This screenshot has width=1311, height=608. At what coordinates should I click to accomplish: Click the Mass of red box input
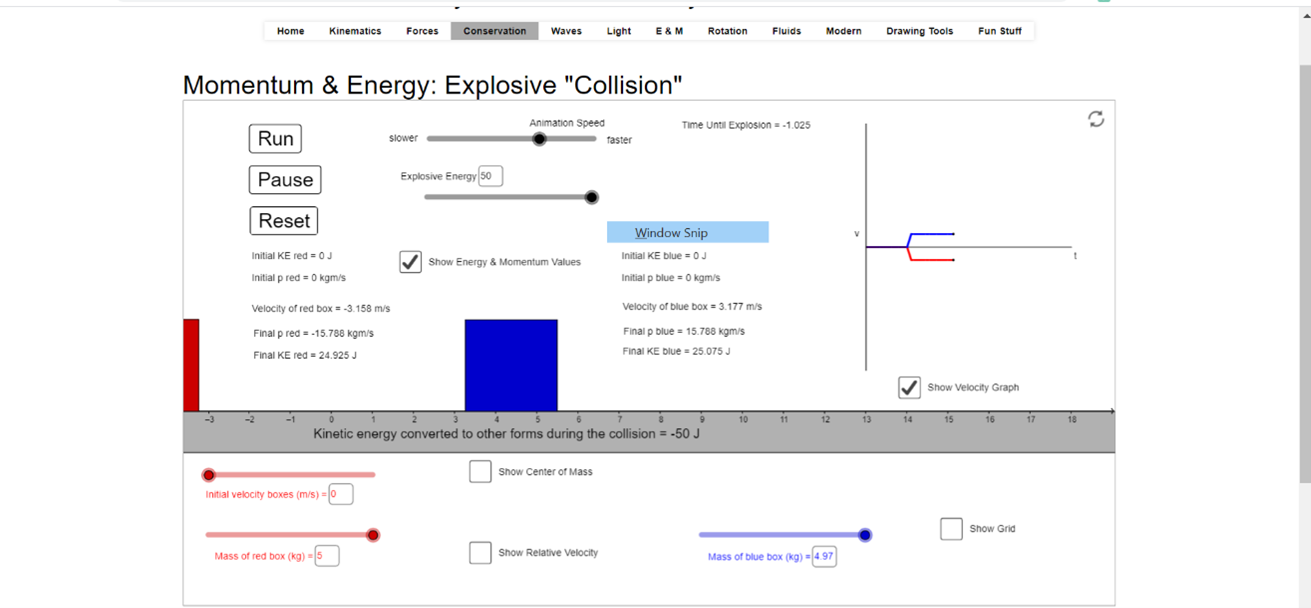tap(327, 556)
